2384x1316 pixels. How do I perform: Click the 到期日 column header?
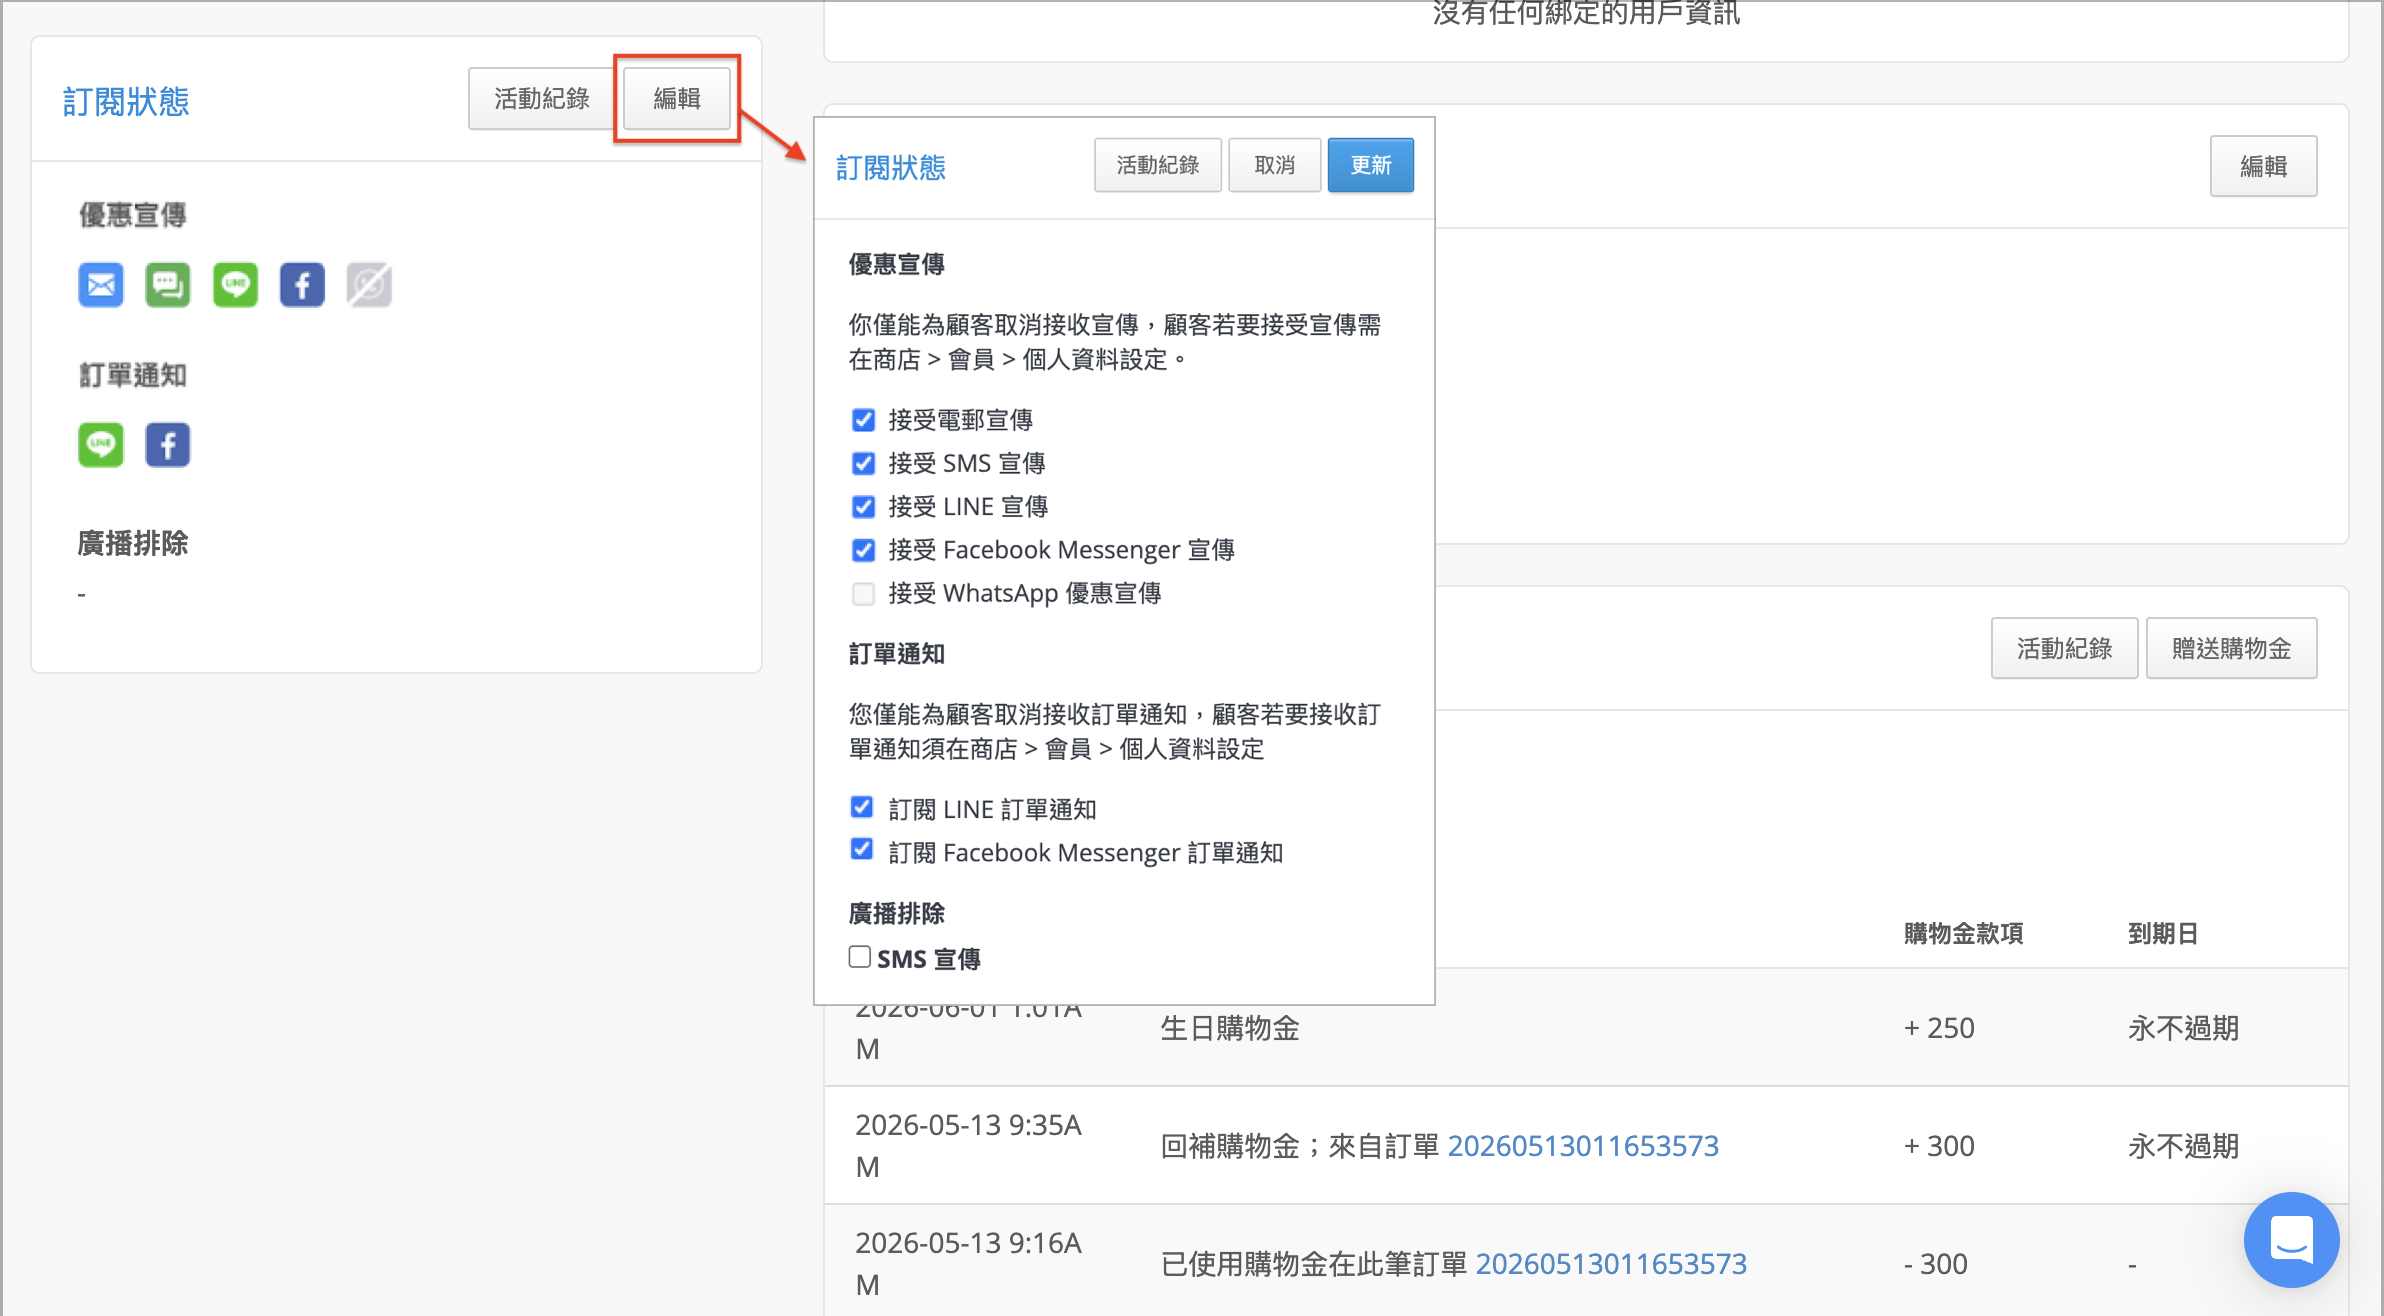click(x=2162, y=933)
